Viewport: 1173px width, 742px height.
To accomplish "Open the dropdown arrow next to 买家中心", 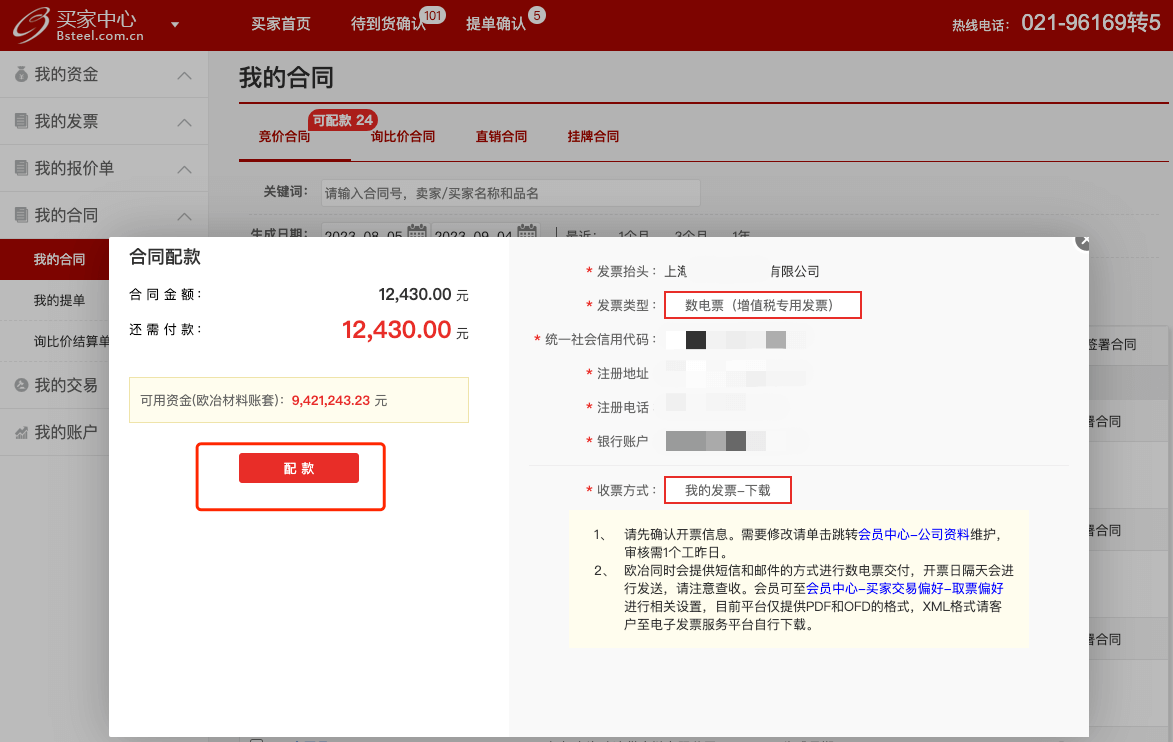I will pyautogui.click(x=176, y=24).
